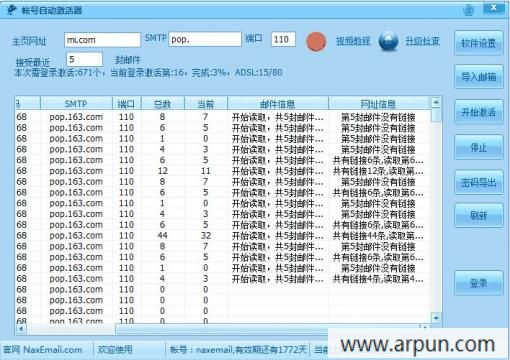Click the red video tutorial circle icon

pos(316,41)
